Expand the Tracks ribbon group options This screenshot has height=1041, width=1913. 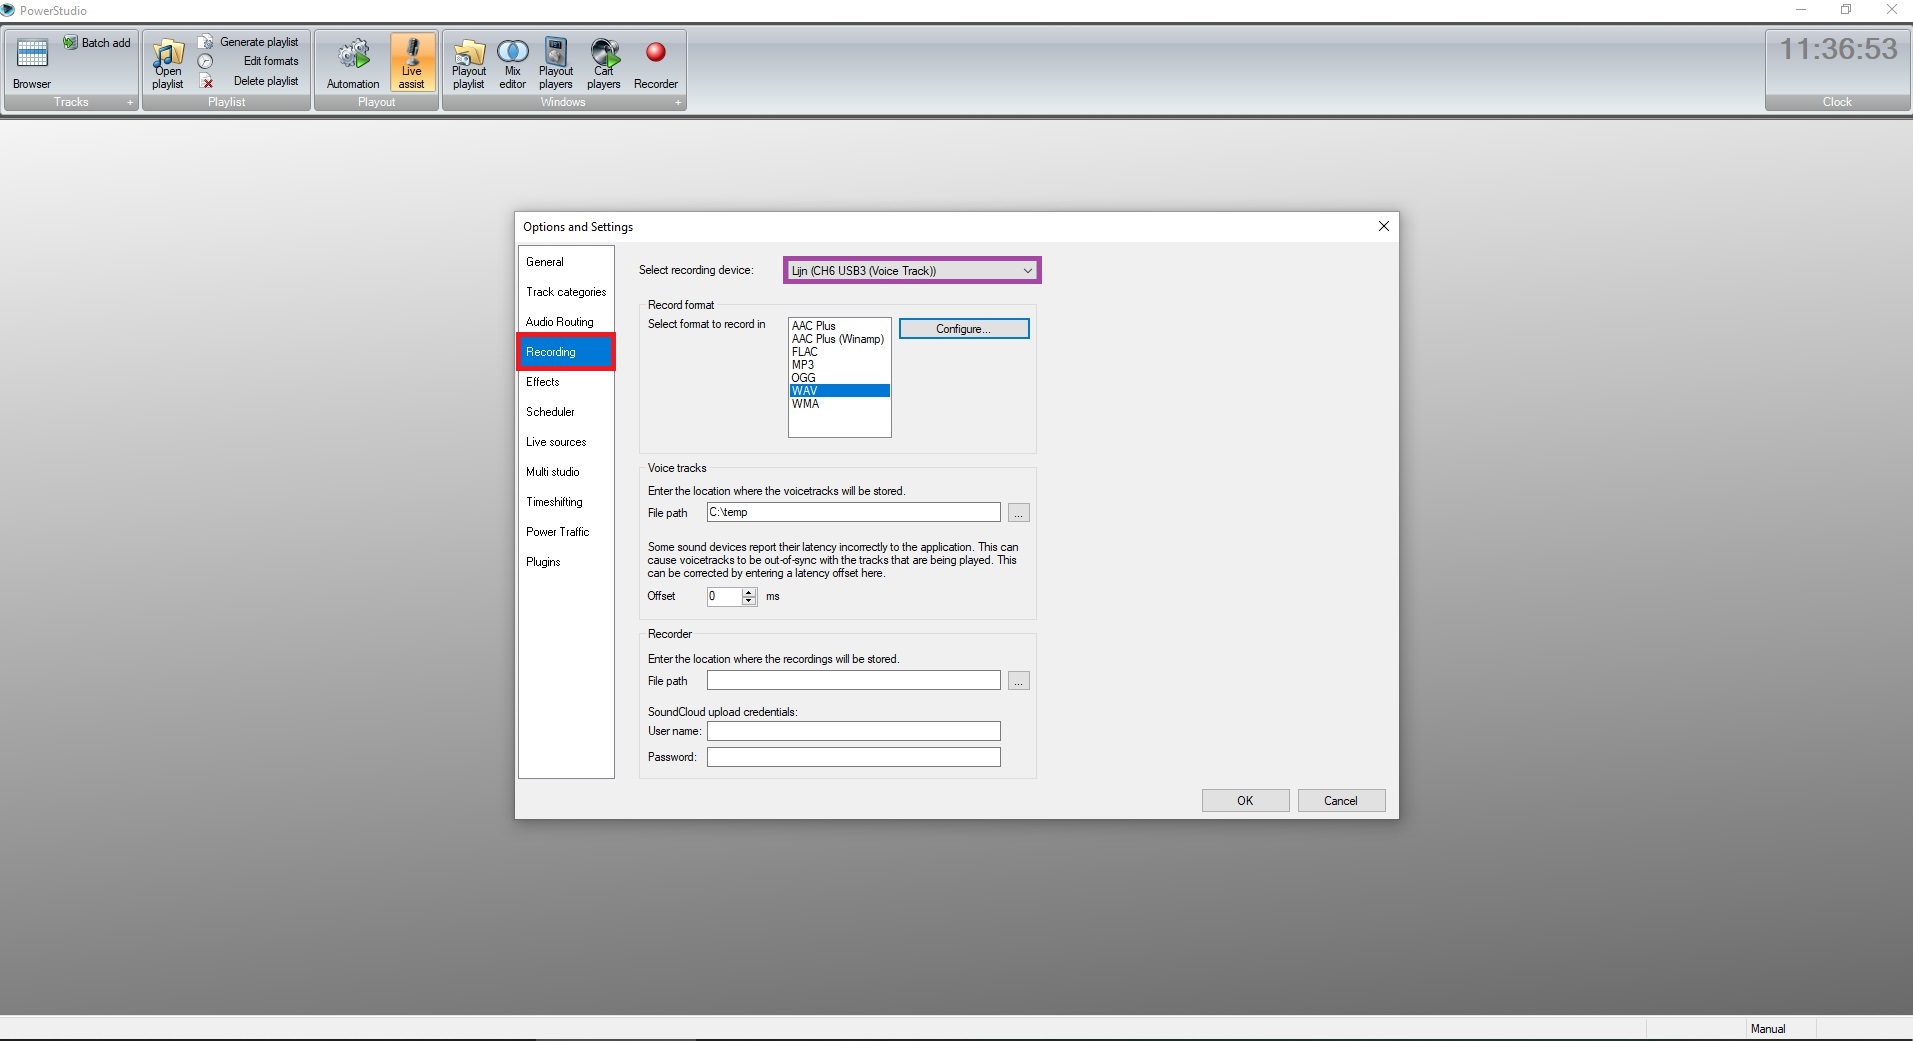tap(130, 103)
